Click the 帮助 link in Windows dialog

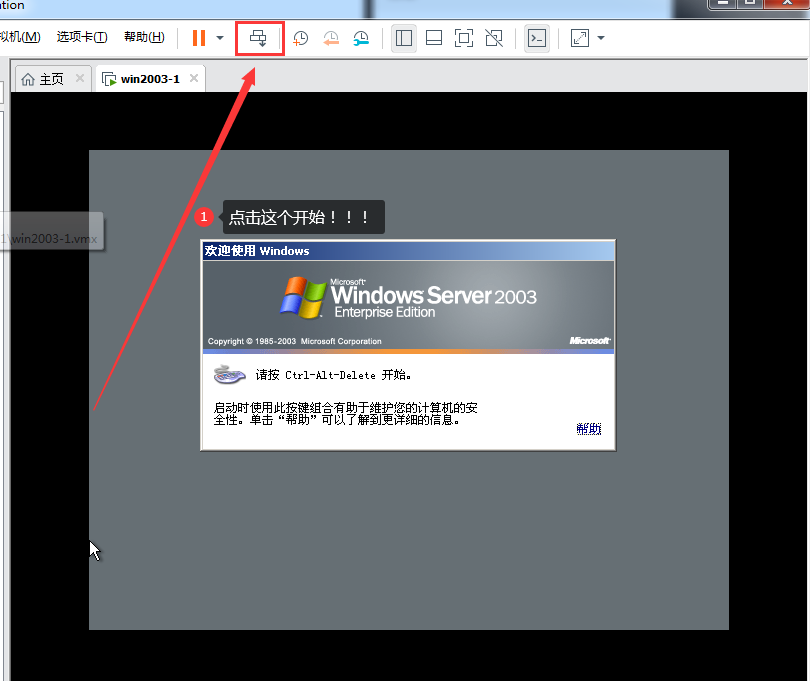pyautogui.click(x=588, y=428)
